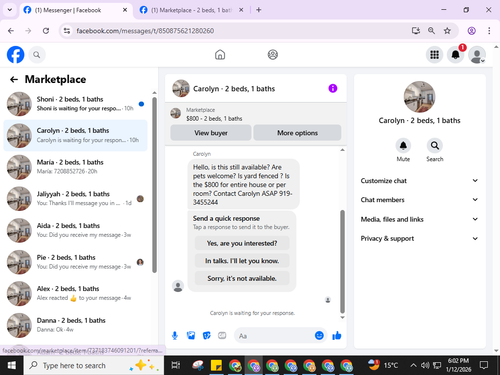The image size is (500, 375).
Task: Open the $800 - 2 beds, 1 baths listing link
Action: point(214,118)
